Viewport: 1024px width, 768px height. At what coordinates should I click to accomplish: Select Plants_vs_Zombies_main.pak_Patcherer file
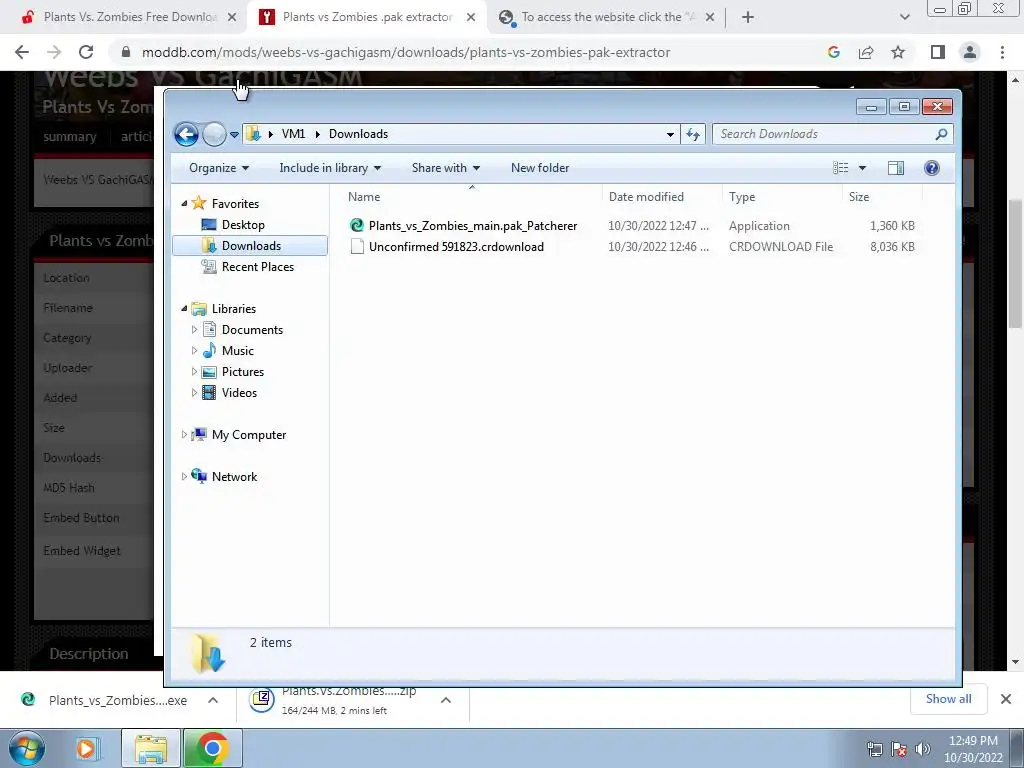click(473, 225)
